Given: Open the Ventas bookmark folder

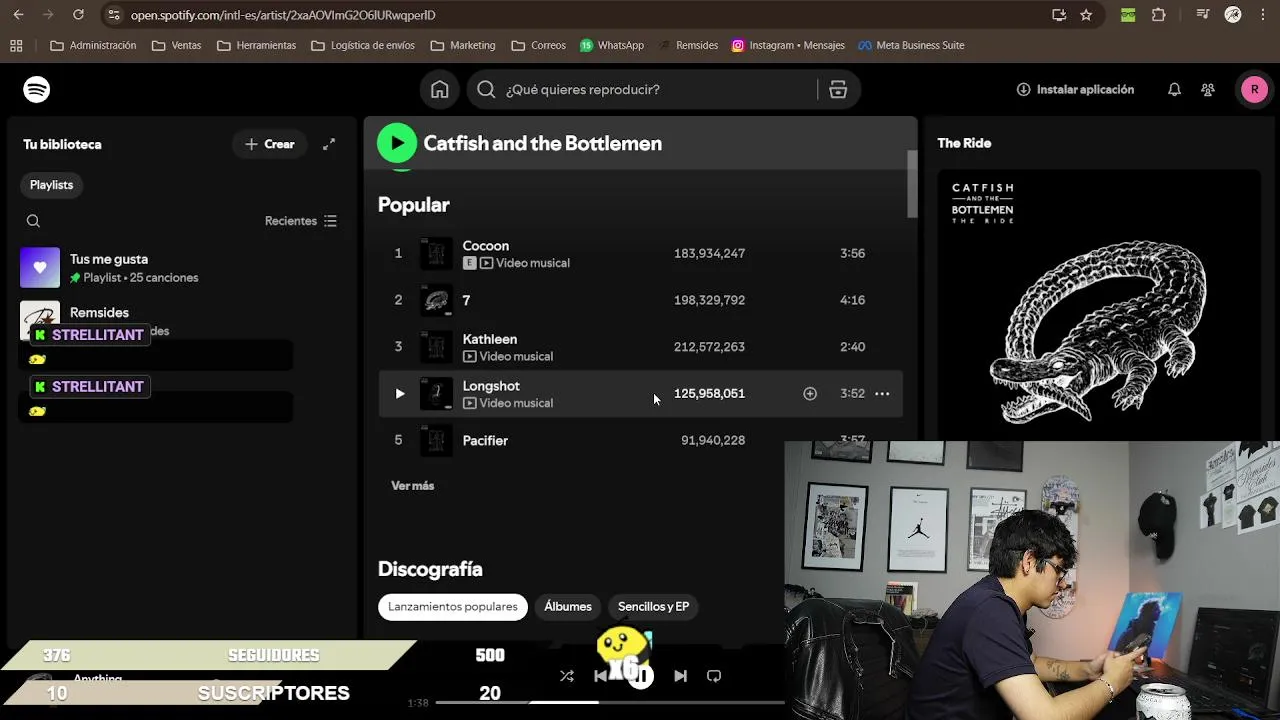Looking at the screenshot, I should click(x=176, y=45).
